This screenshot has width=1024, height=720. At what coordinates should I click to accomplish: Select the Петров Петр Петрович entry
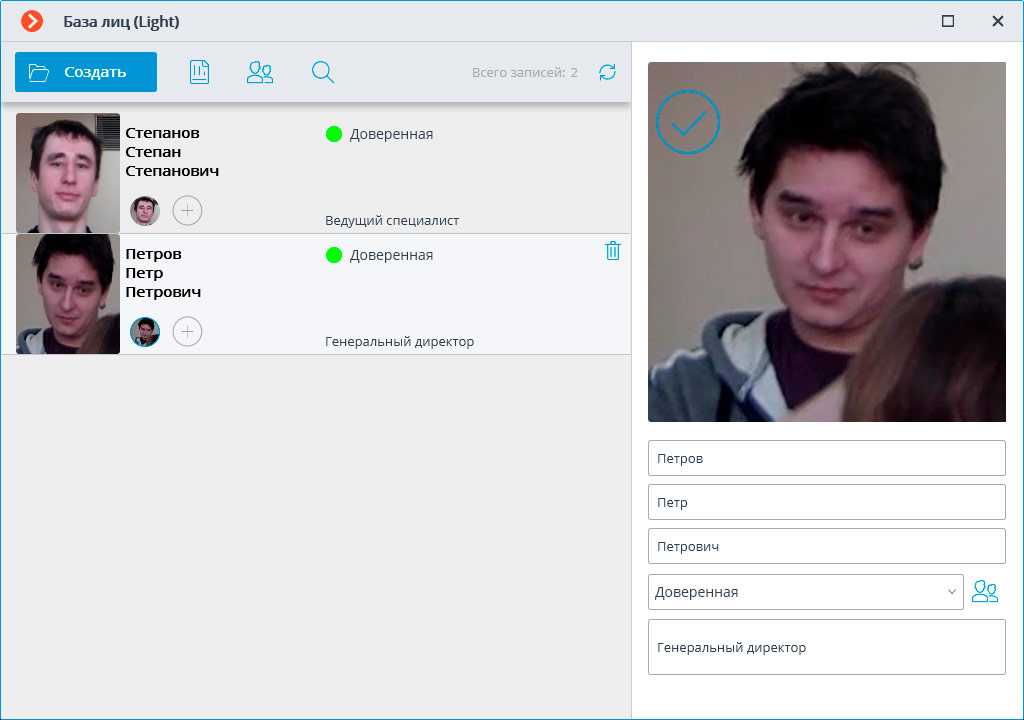[x=163, y=273]
